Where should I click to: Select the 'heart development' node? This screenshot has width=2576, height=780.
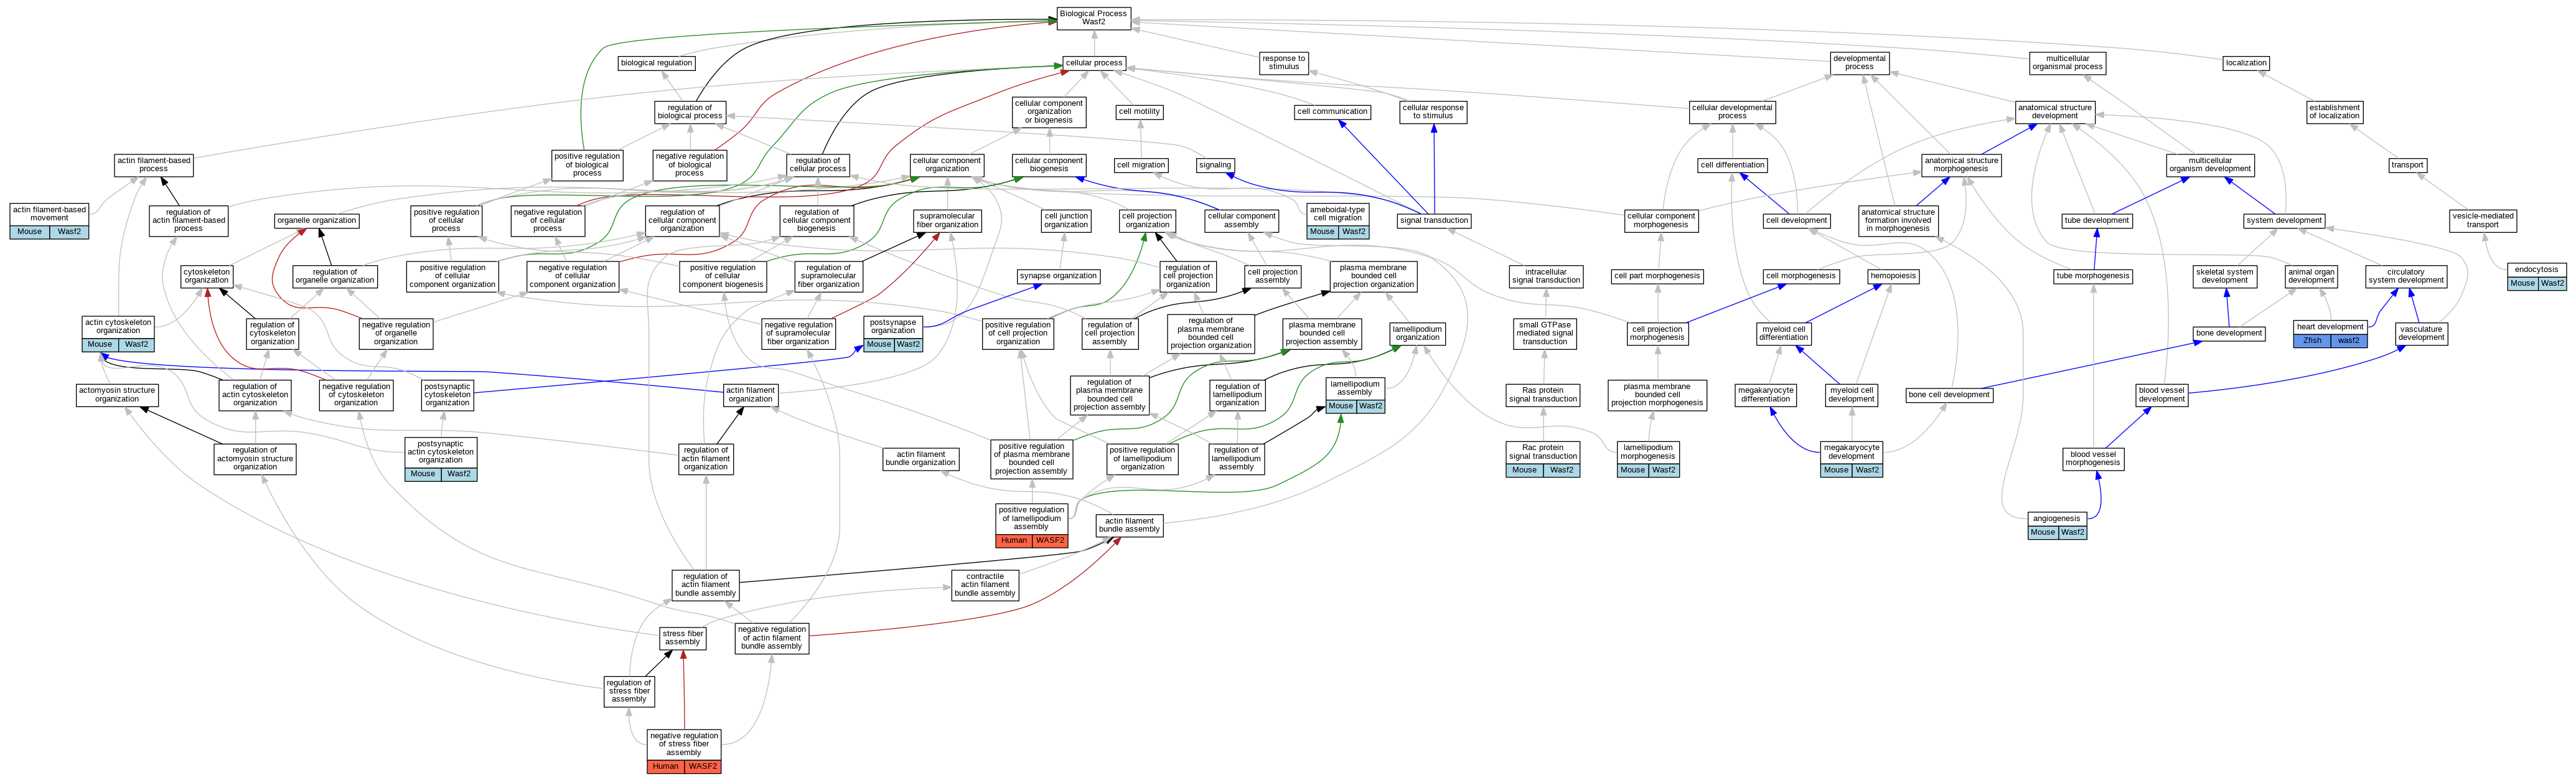click(x=2330, y=333)
